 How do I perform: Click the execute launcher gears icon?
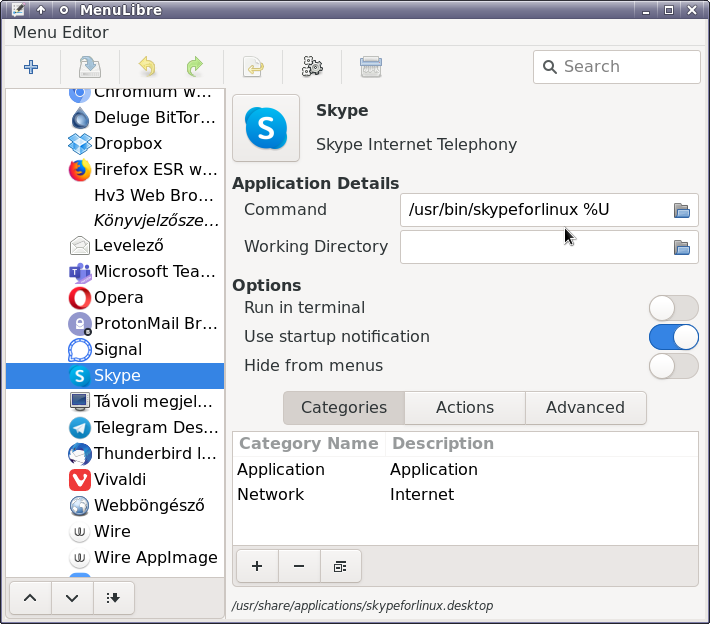click(312, 67)
